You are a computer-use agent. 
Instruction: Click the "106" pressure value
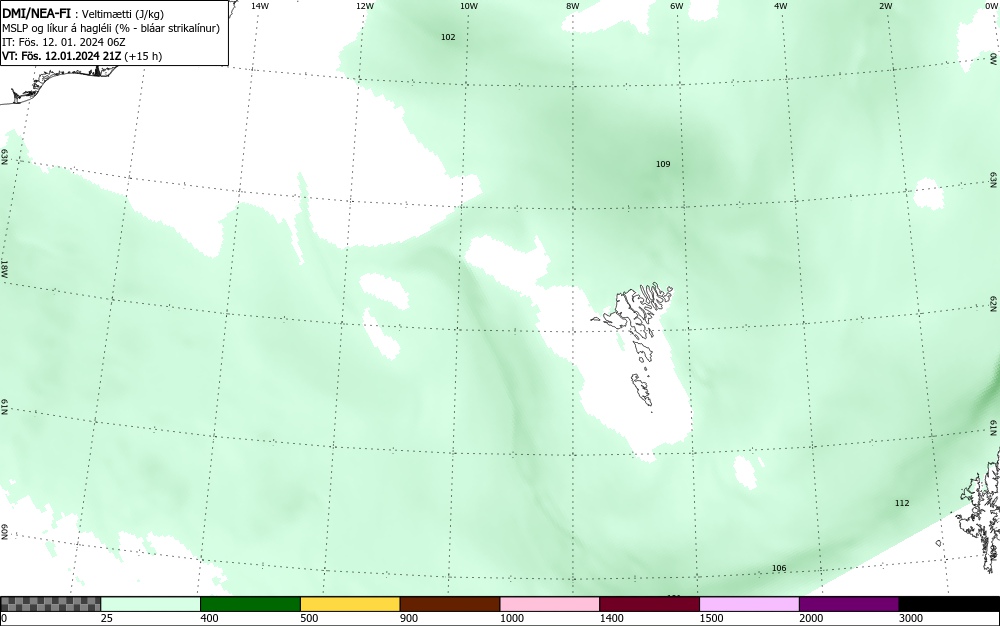click(x=779, y=568)
